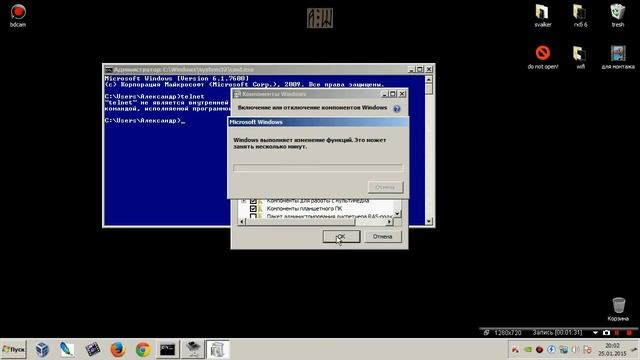Open the nx6 6 desktop folder
This screenshot has height=360, width=640.
[x=580, y=16]
